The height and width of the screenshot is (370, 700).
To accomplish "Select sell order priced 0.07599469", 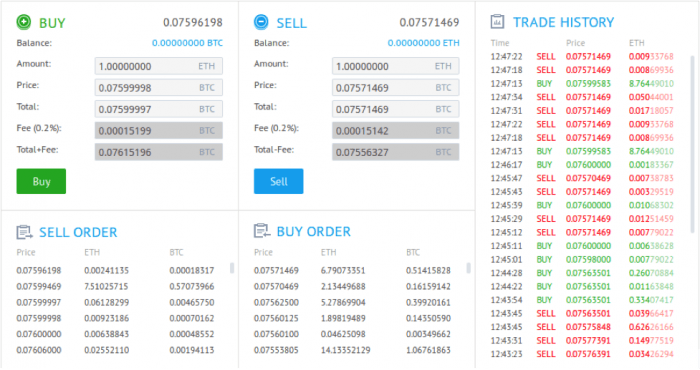I will tap(115, 286).
